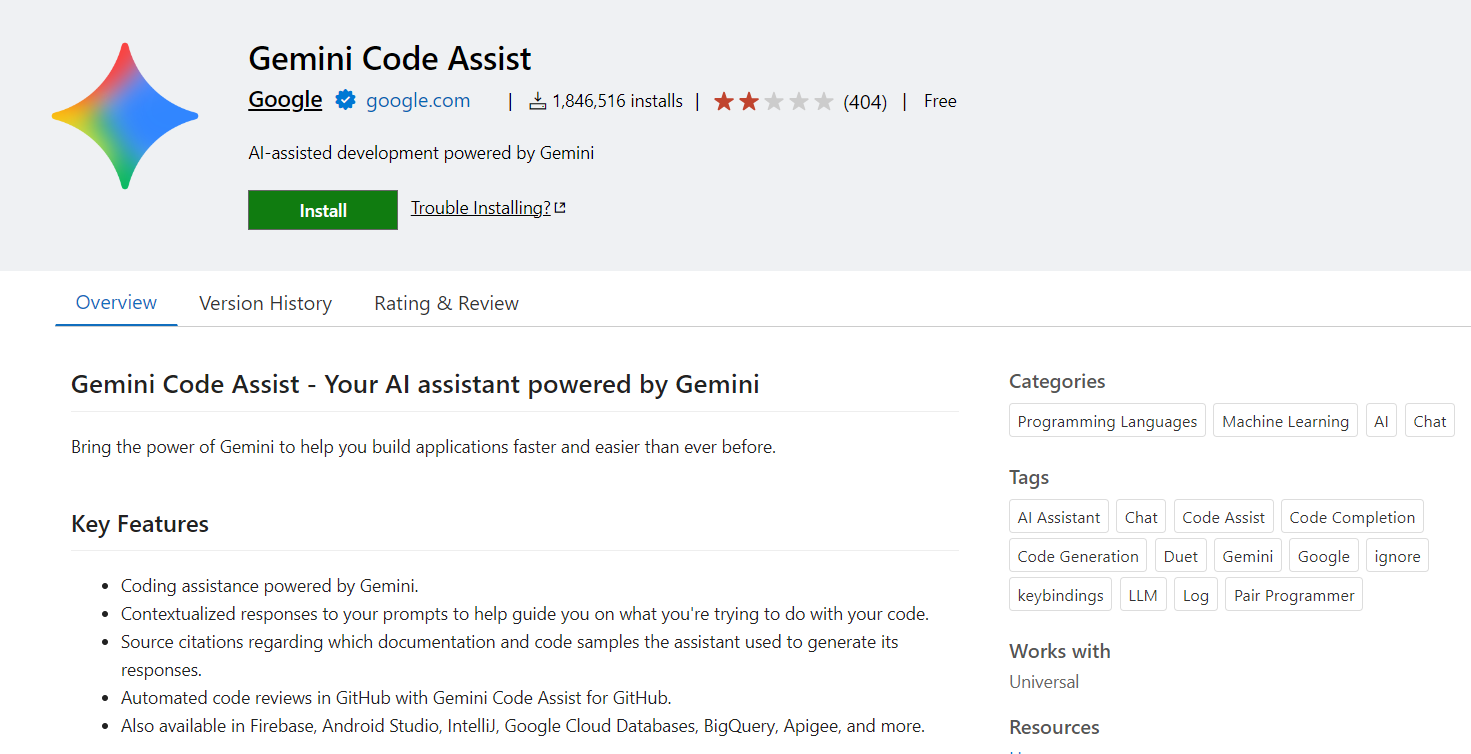Viewport: 1471px width, 754px height.
Task: Switch to the Version History tab
Action: point(265,304)
